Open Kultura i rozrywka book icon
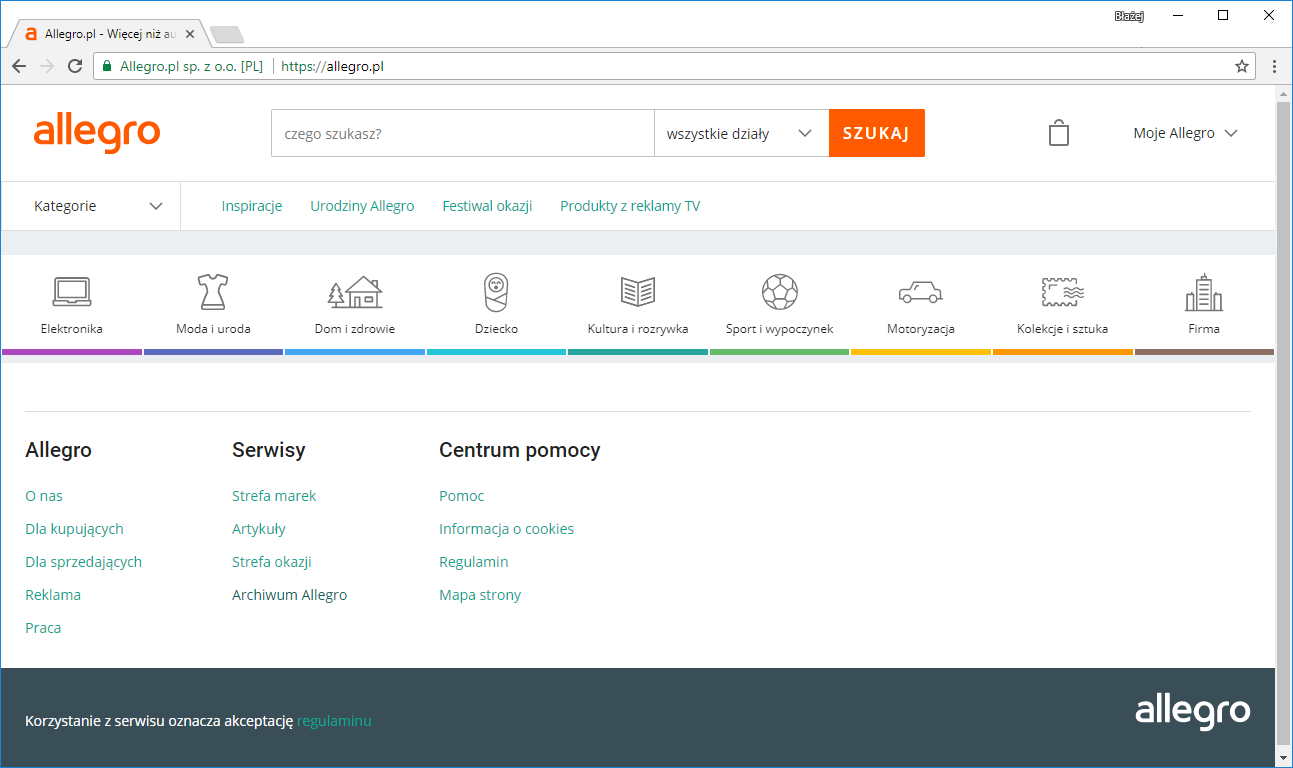The width and height of the screenshot is (1293, 768). coord(638,292)
